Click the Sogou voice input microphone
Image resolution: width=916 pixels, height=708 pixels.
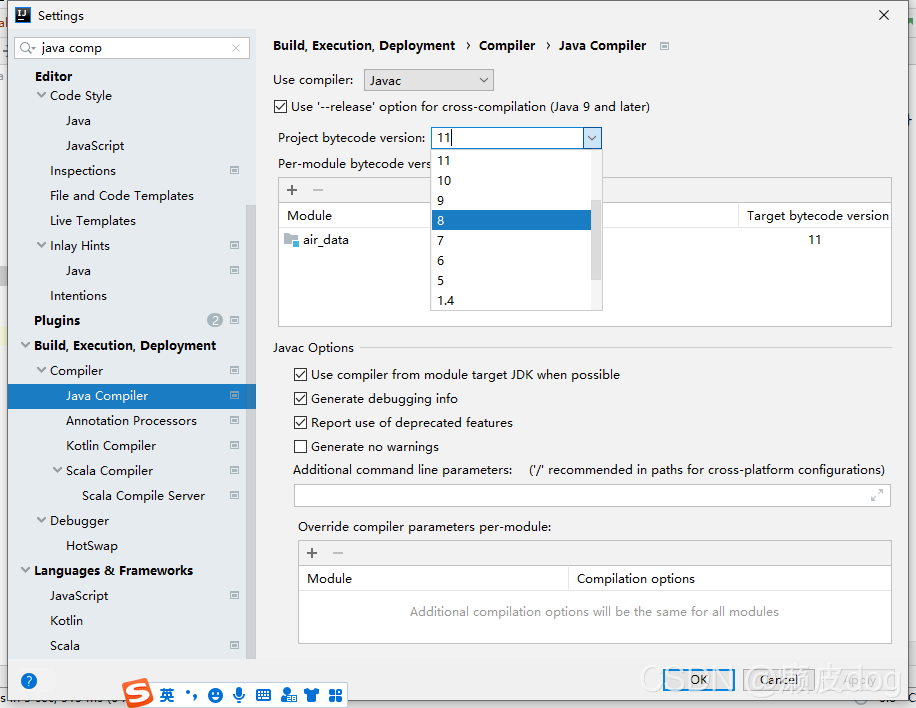[x=239, y=695]
